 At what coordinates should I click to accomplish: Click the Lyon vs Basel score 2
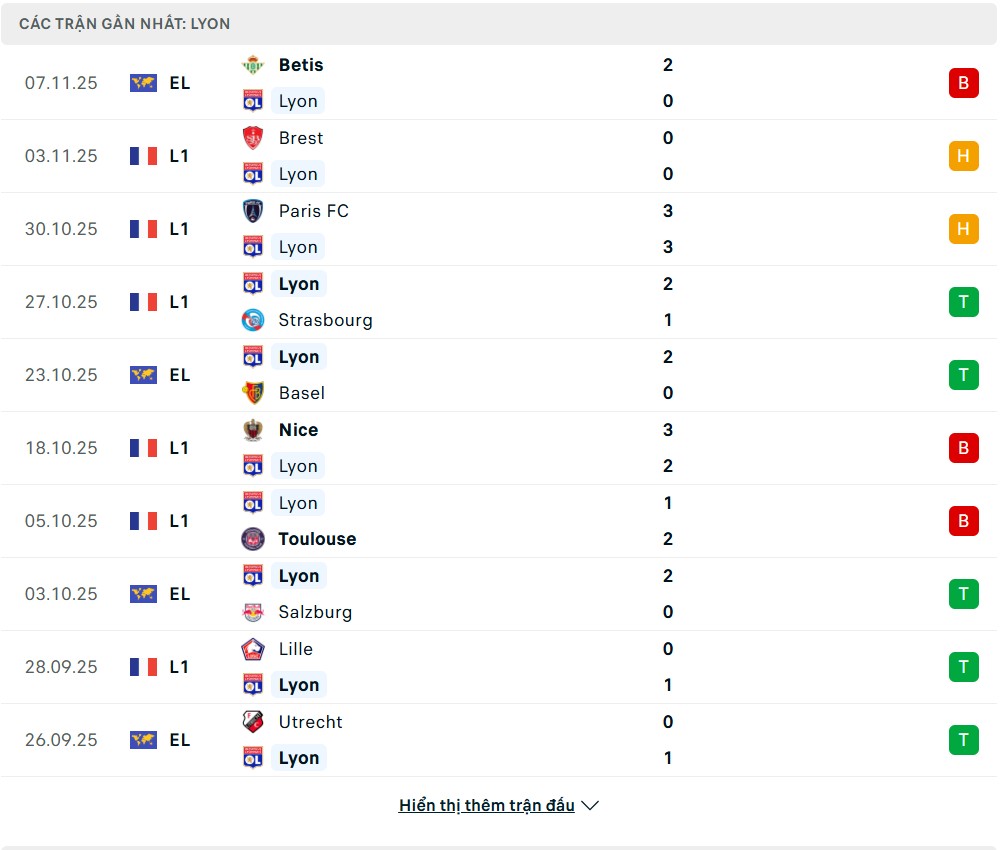[x=668, y=357]
